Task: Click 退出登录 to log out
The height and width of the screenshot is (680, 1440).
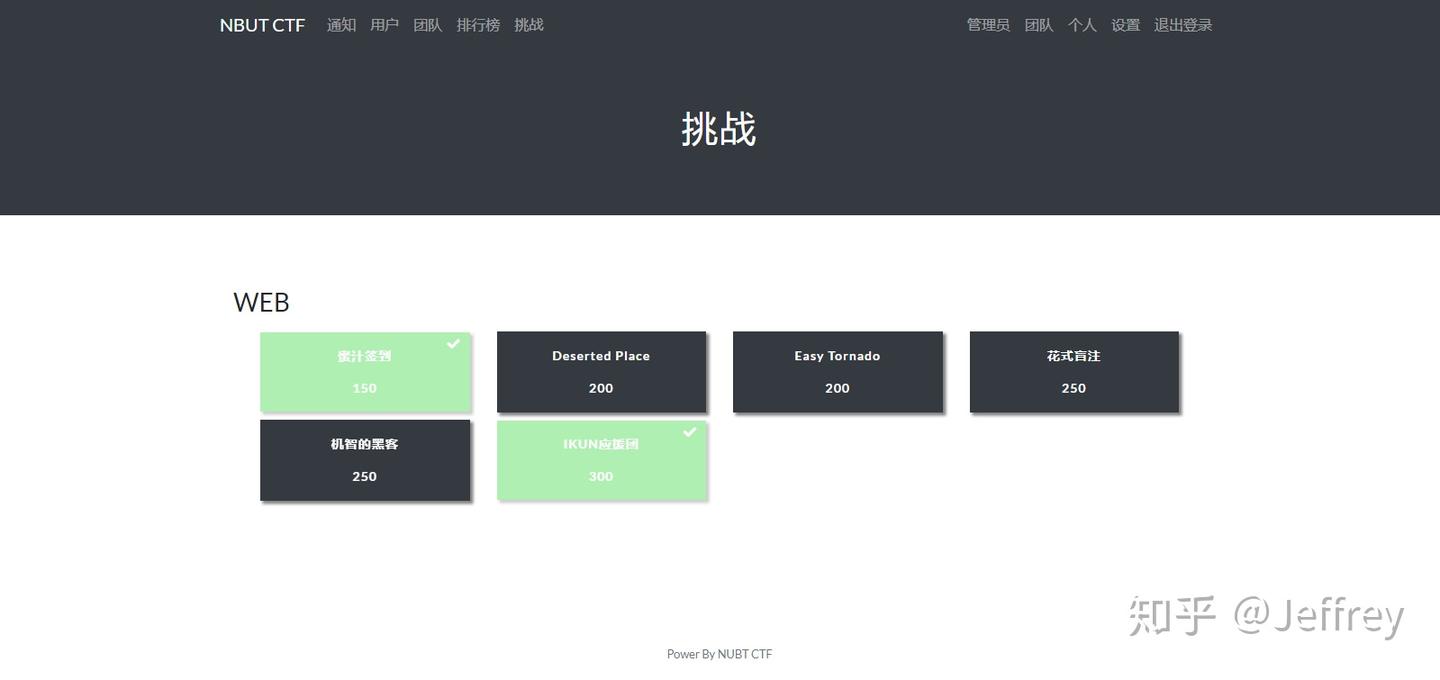Action: pos(1183,24)
